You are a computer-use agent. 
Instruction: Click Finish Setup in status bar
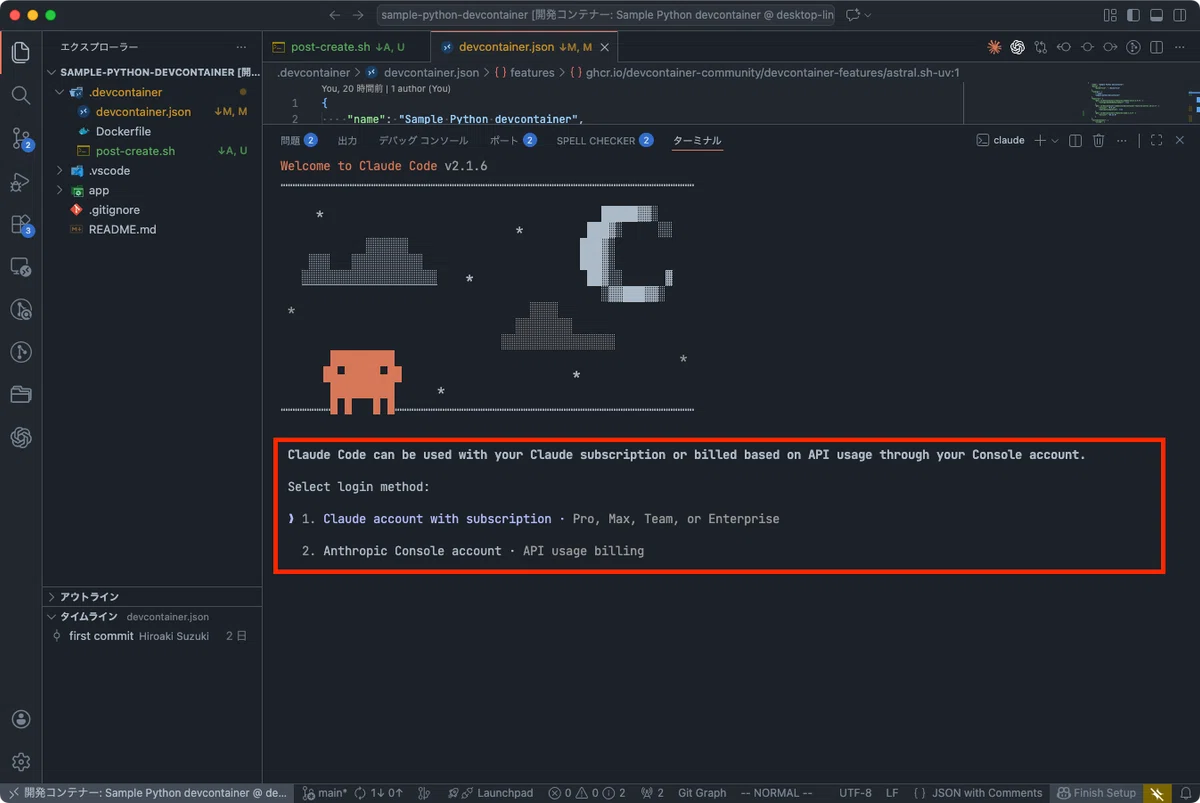[1097, 793]
